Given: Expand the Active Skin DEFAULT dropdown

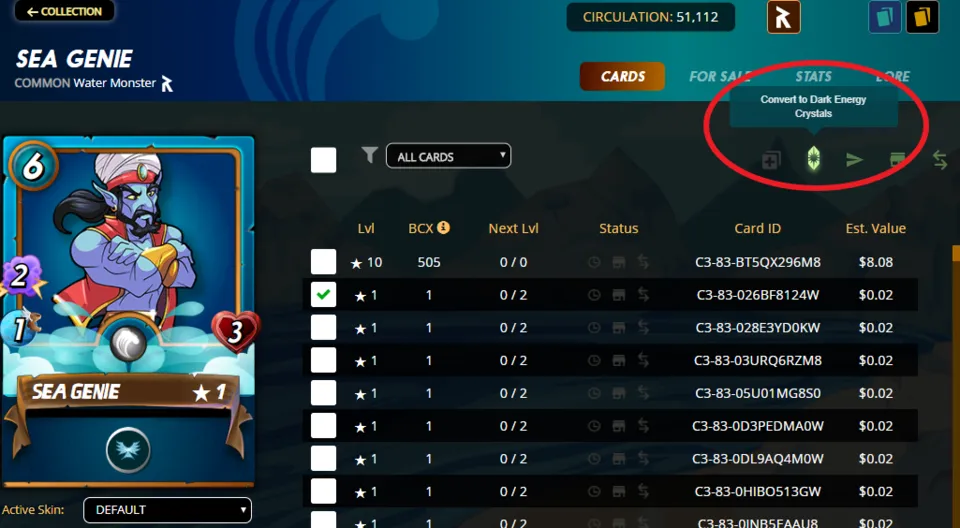Looking at the screenshot, I should pos(167,510).
